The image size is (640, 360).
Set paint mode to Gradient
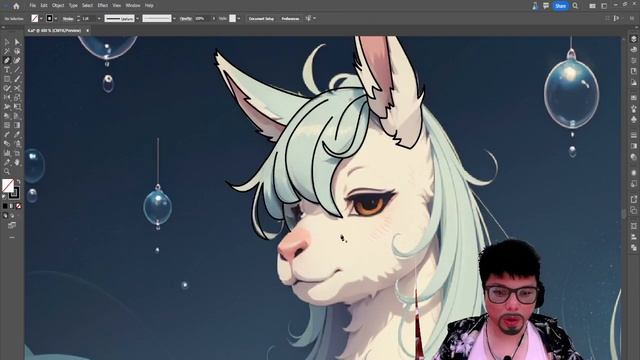click(x=11, y=206)
